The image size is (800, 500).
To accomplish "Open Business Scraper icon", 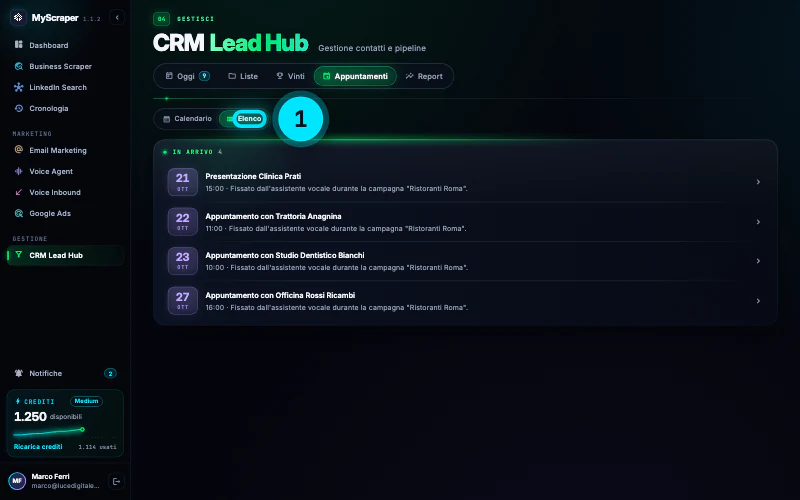I will pyautogui.click(x=19, y=66).
